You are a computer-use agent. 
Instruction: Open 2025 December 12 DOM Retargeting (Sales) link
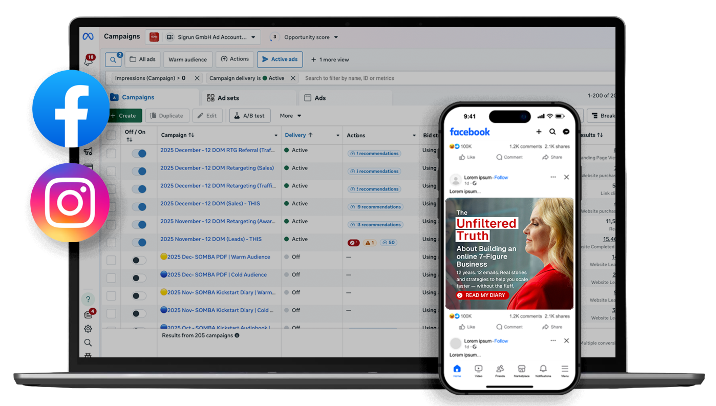(x=217, y=168)
